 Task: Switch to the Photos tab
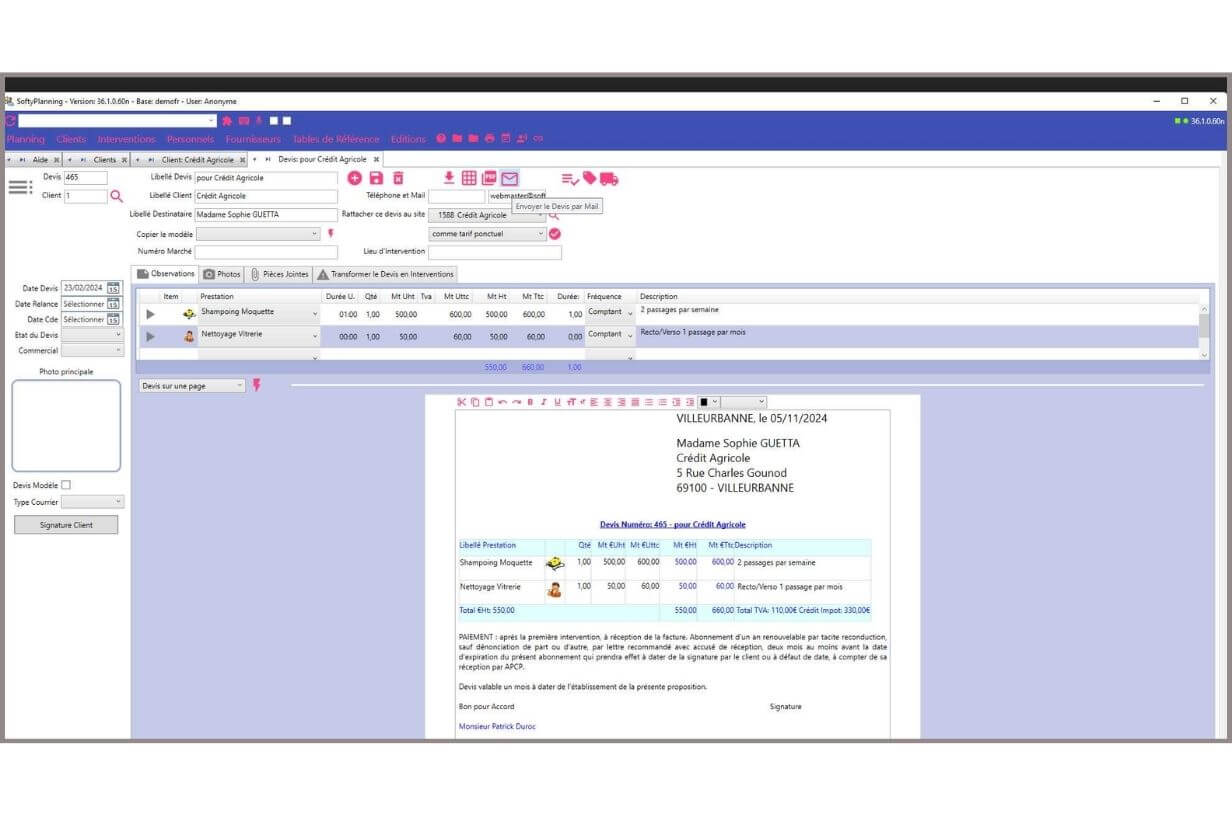click(222, 274)
